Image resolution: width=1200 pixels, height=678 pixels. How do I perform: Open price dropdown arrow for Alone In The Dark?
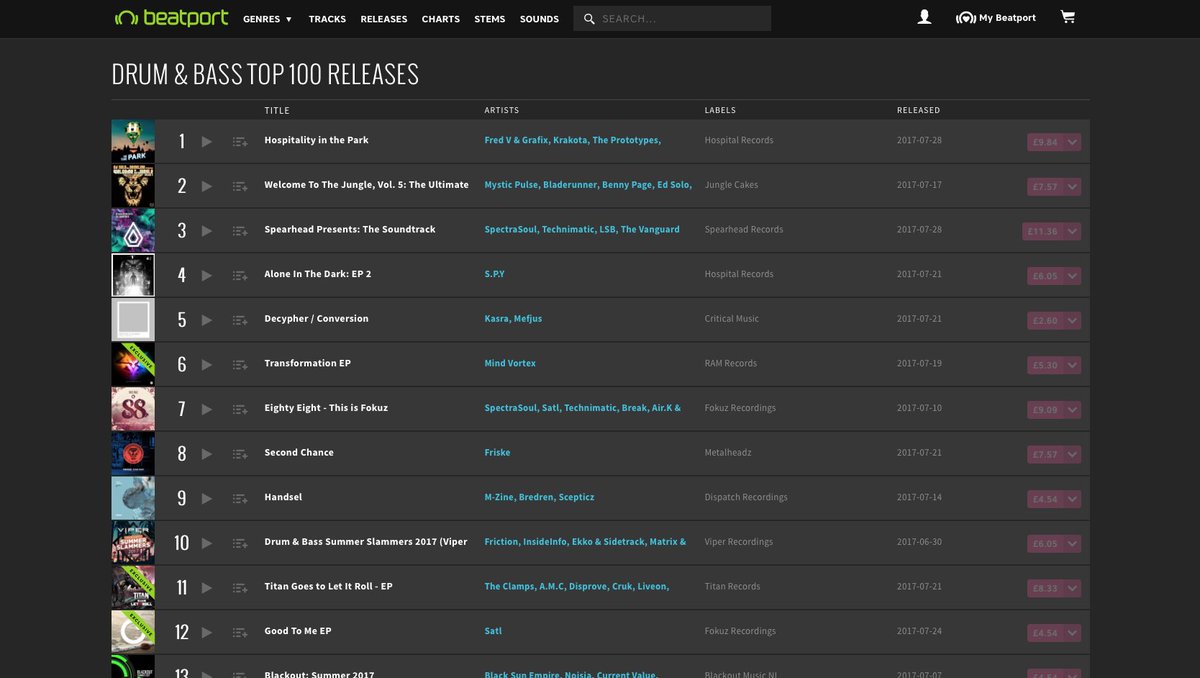click(x=1073, y=276)
